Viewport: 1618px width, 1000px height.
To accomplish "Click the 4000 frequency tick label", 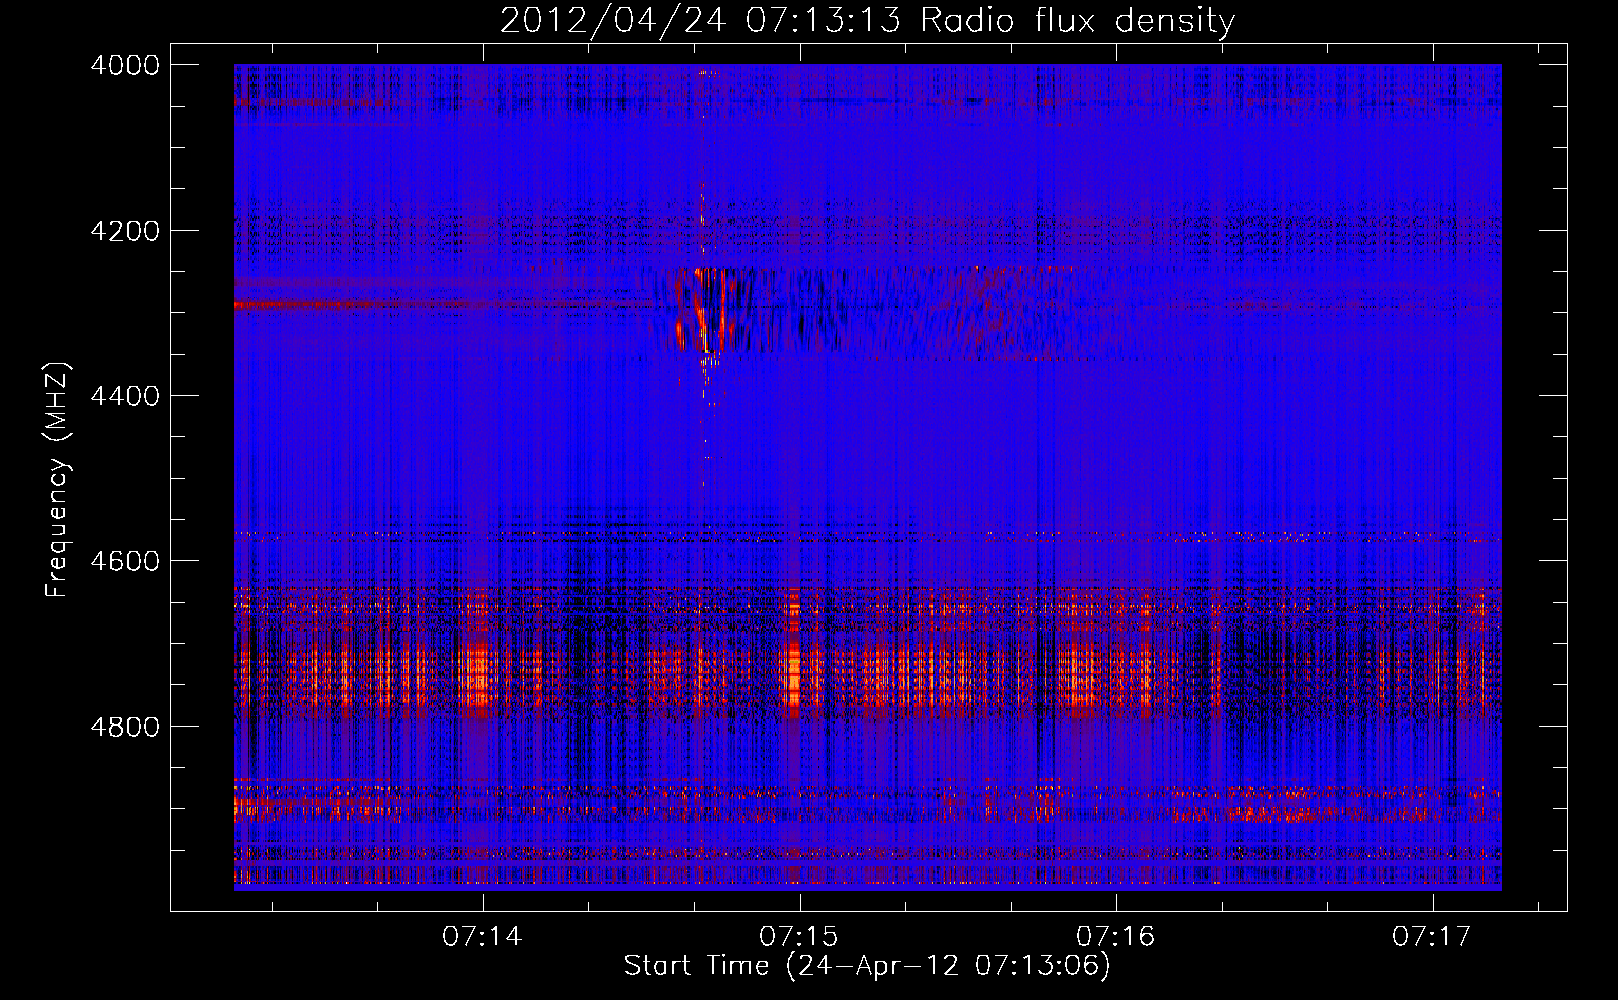I will point(125,65).
